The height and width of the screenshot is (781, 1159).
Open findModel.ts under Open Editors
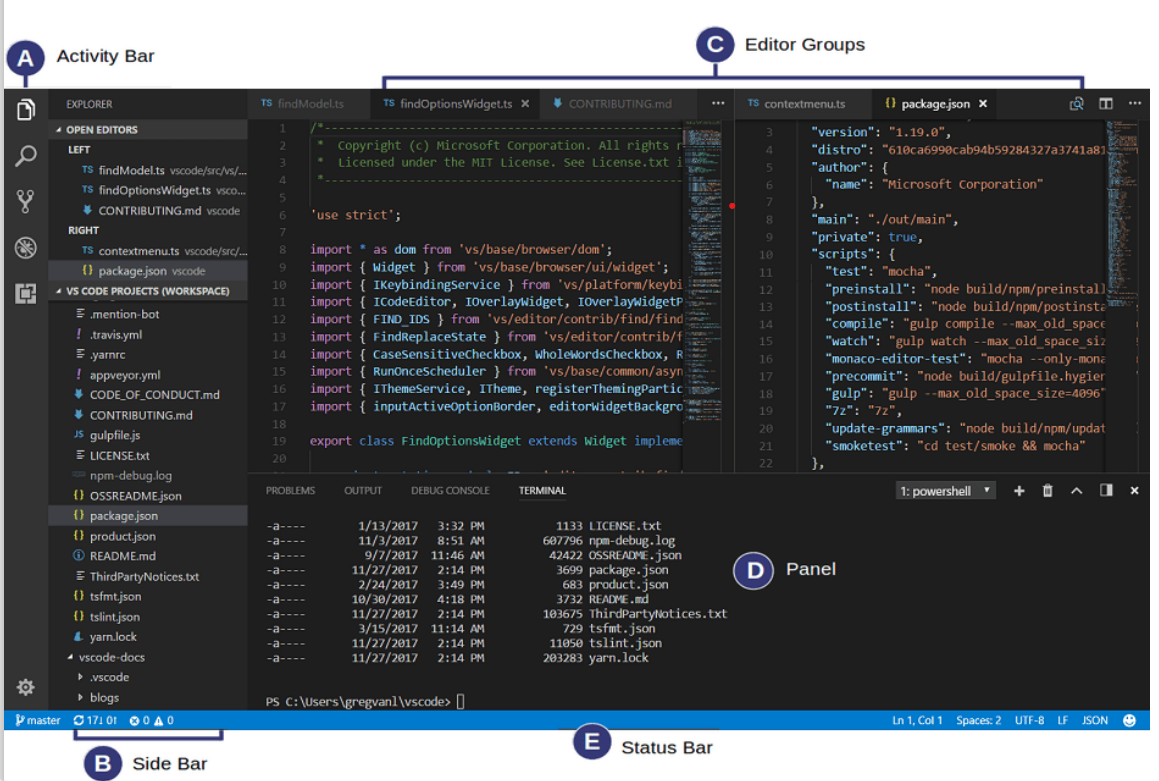[x=148, y=170]
